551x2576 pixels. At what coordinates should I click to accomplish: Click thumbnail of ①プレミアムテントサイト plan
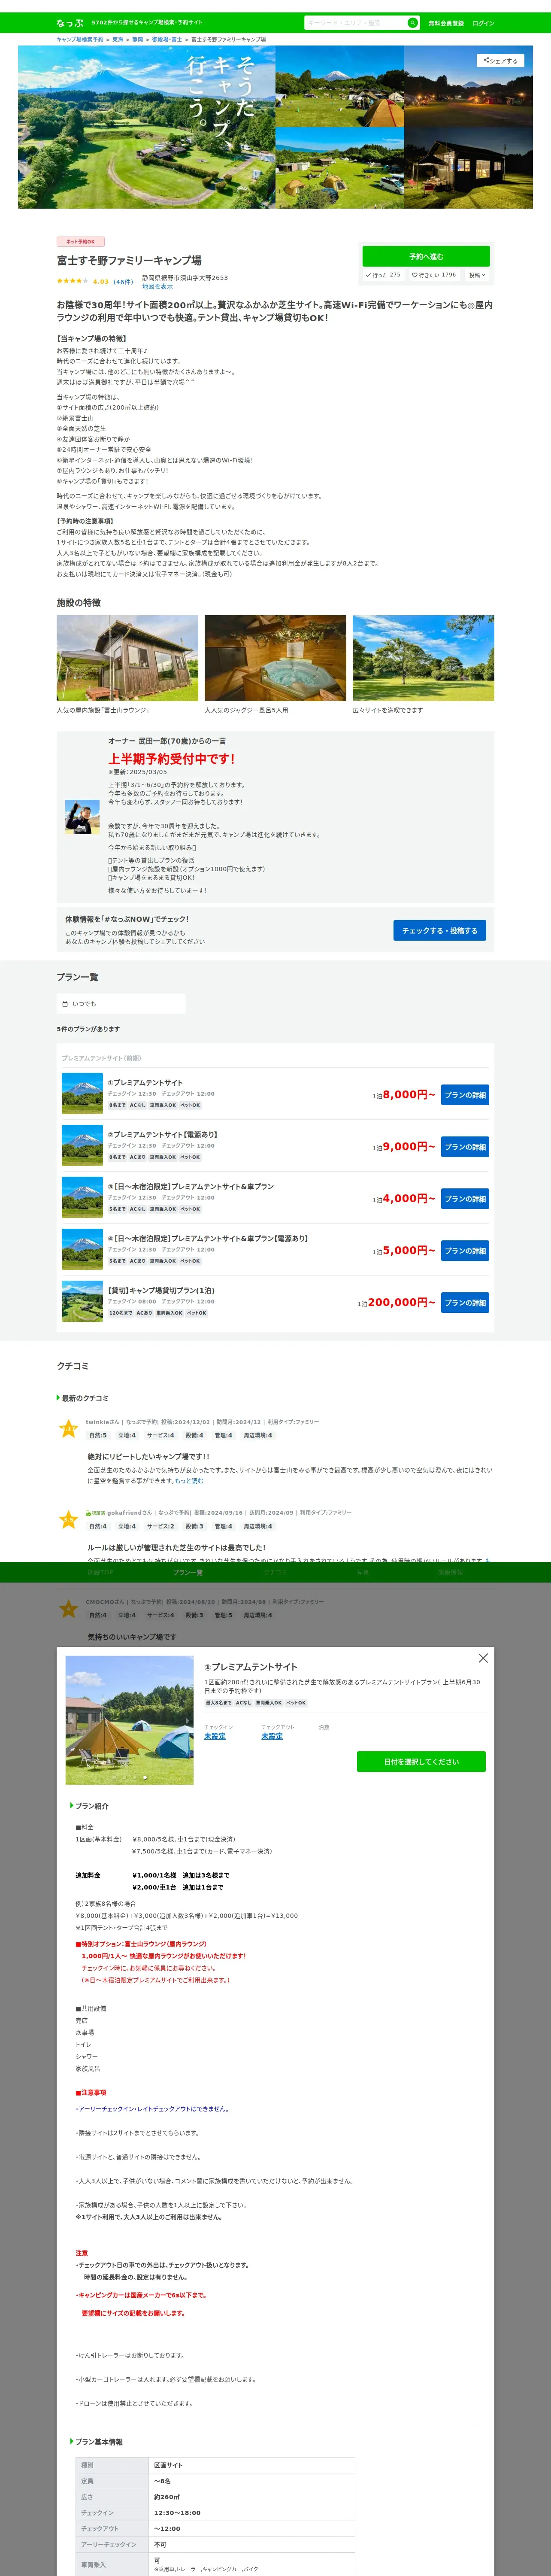coord(82,1094)
